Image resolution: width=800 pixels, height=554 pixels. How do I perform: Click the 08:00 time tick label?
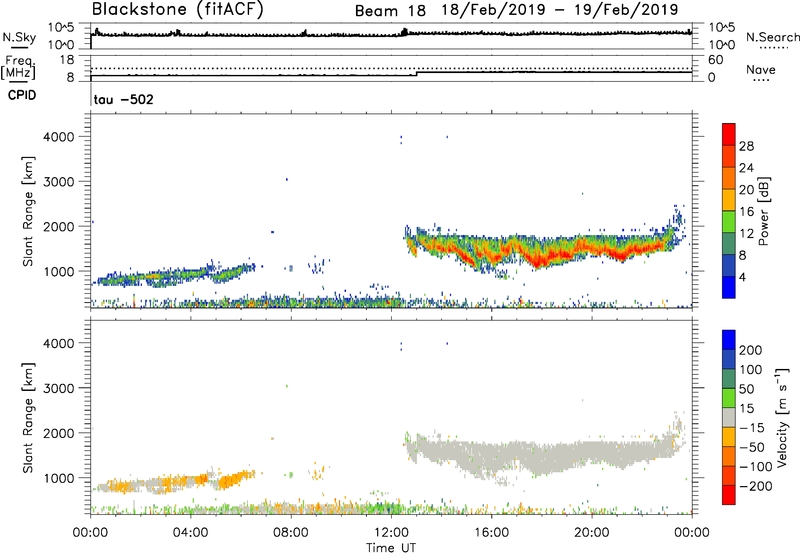(291, 533)
